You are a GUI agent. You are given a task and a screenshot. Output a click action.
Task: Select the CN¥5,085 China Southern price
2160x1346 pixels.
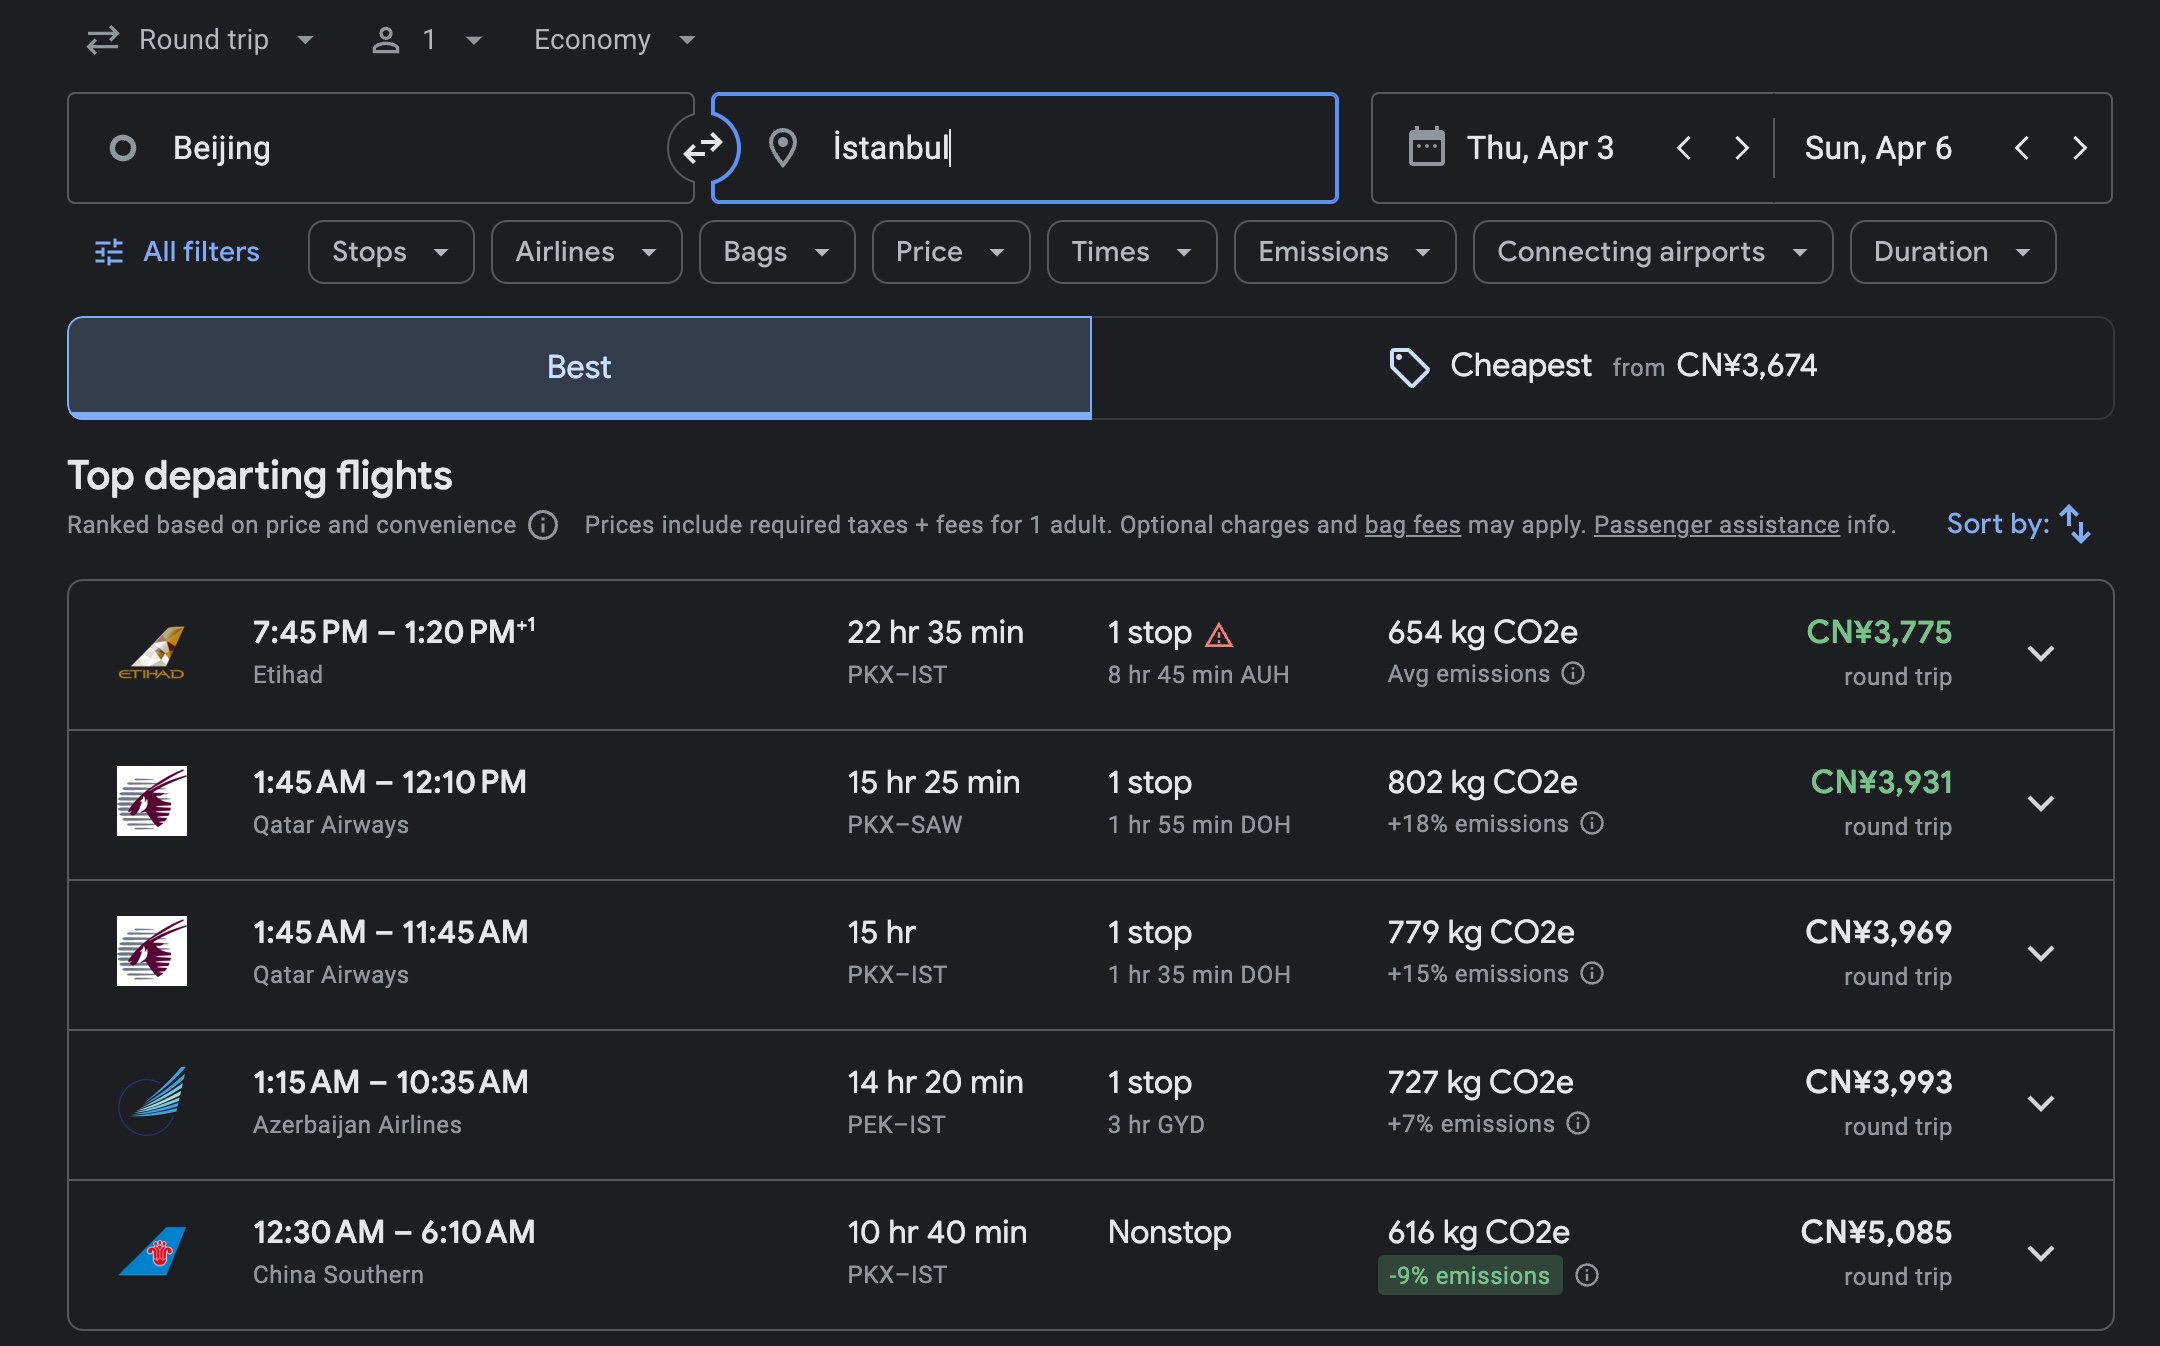[x=1876, y=1232]
